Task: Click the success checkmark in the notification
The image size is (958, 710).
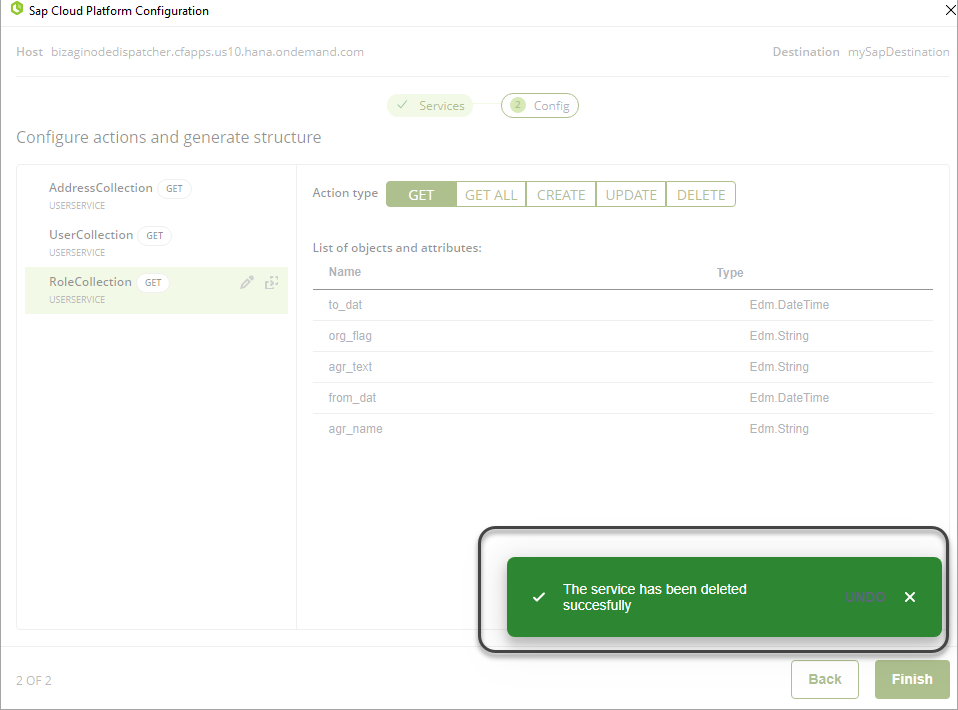Action: click(x=539, y=597)
